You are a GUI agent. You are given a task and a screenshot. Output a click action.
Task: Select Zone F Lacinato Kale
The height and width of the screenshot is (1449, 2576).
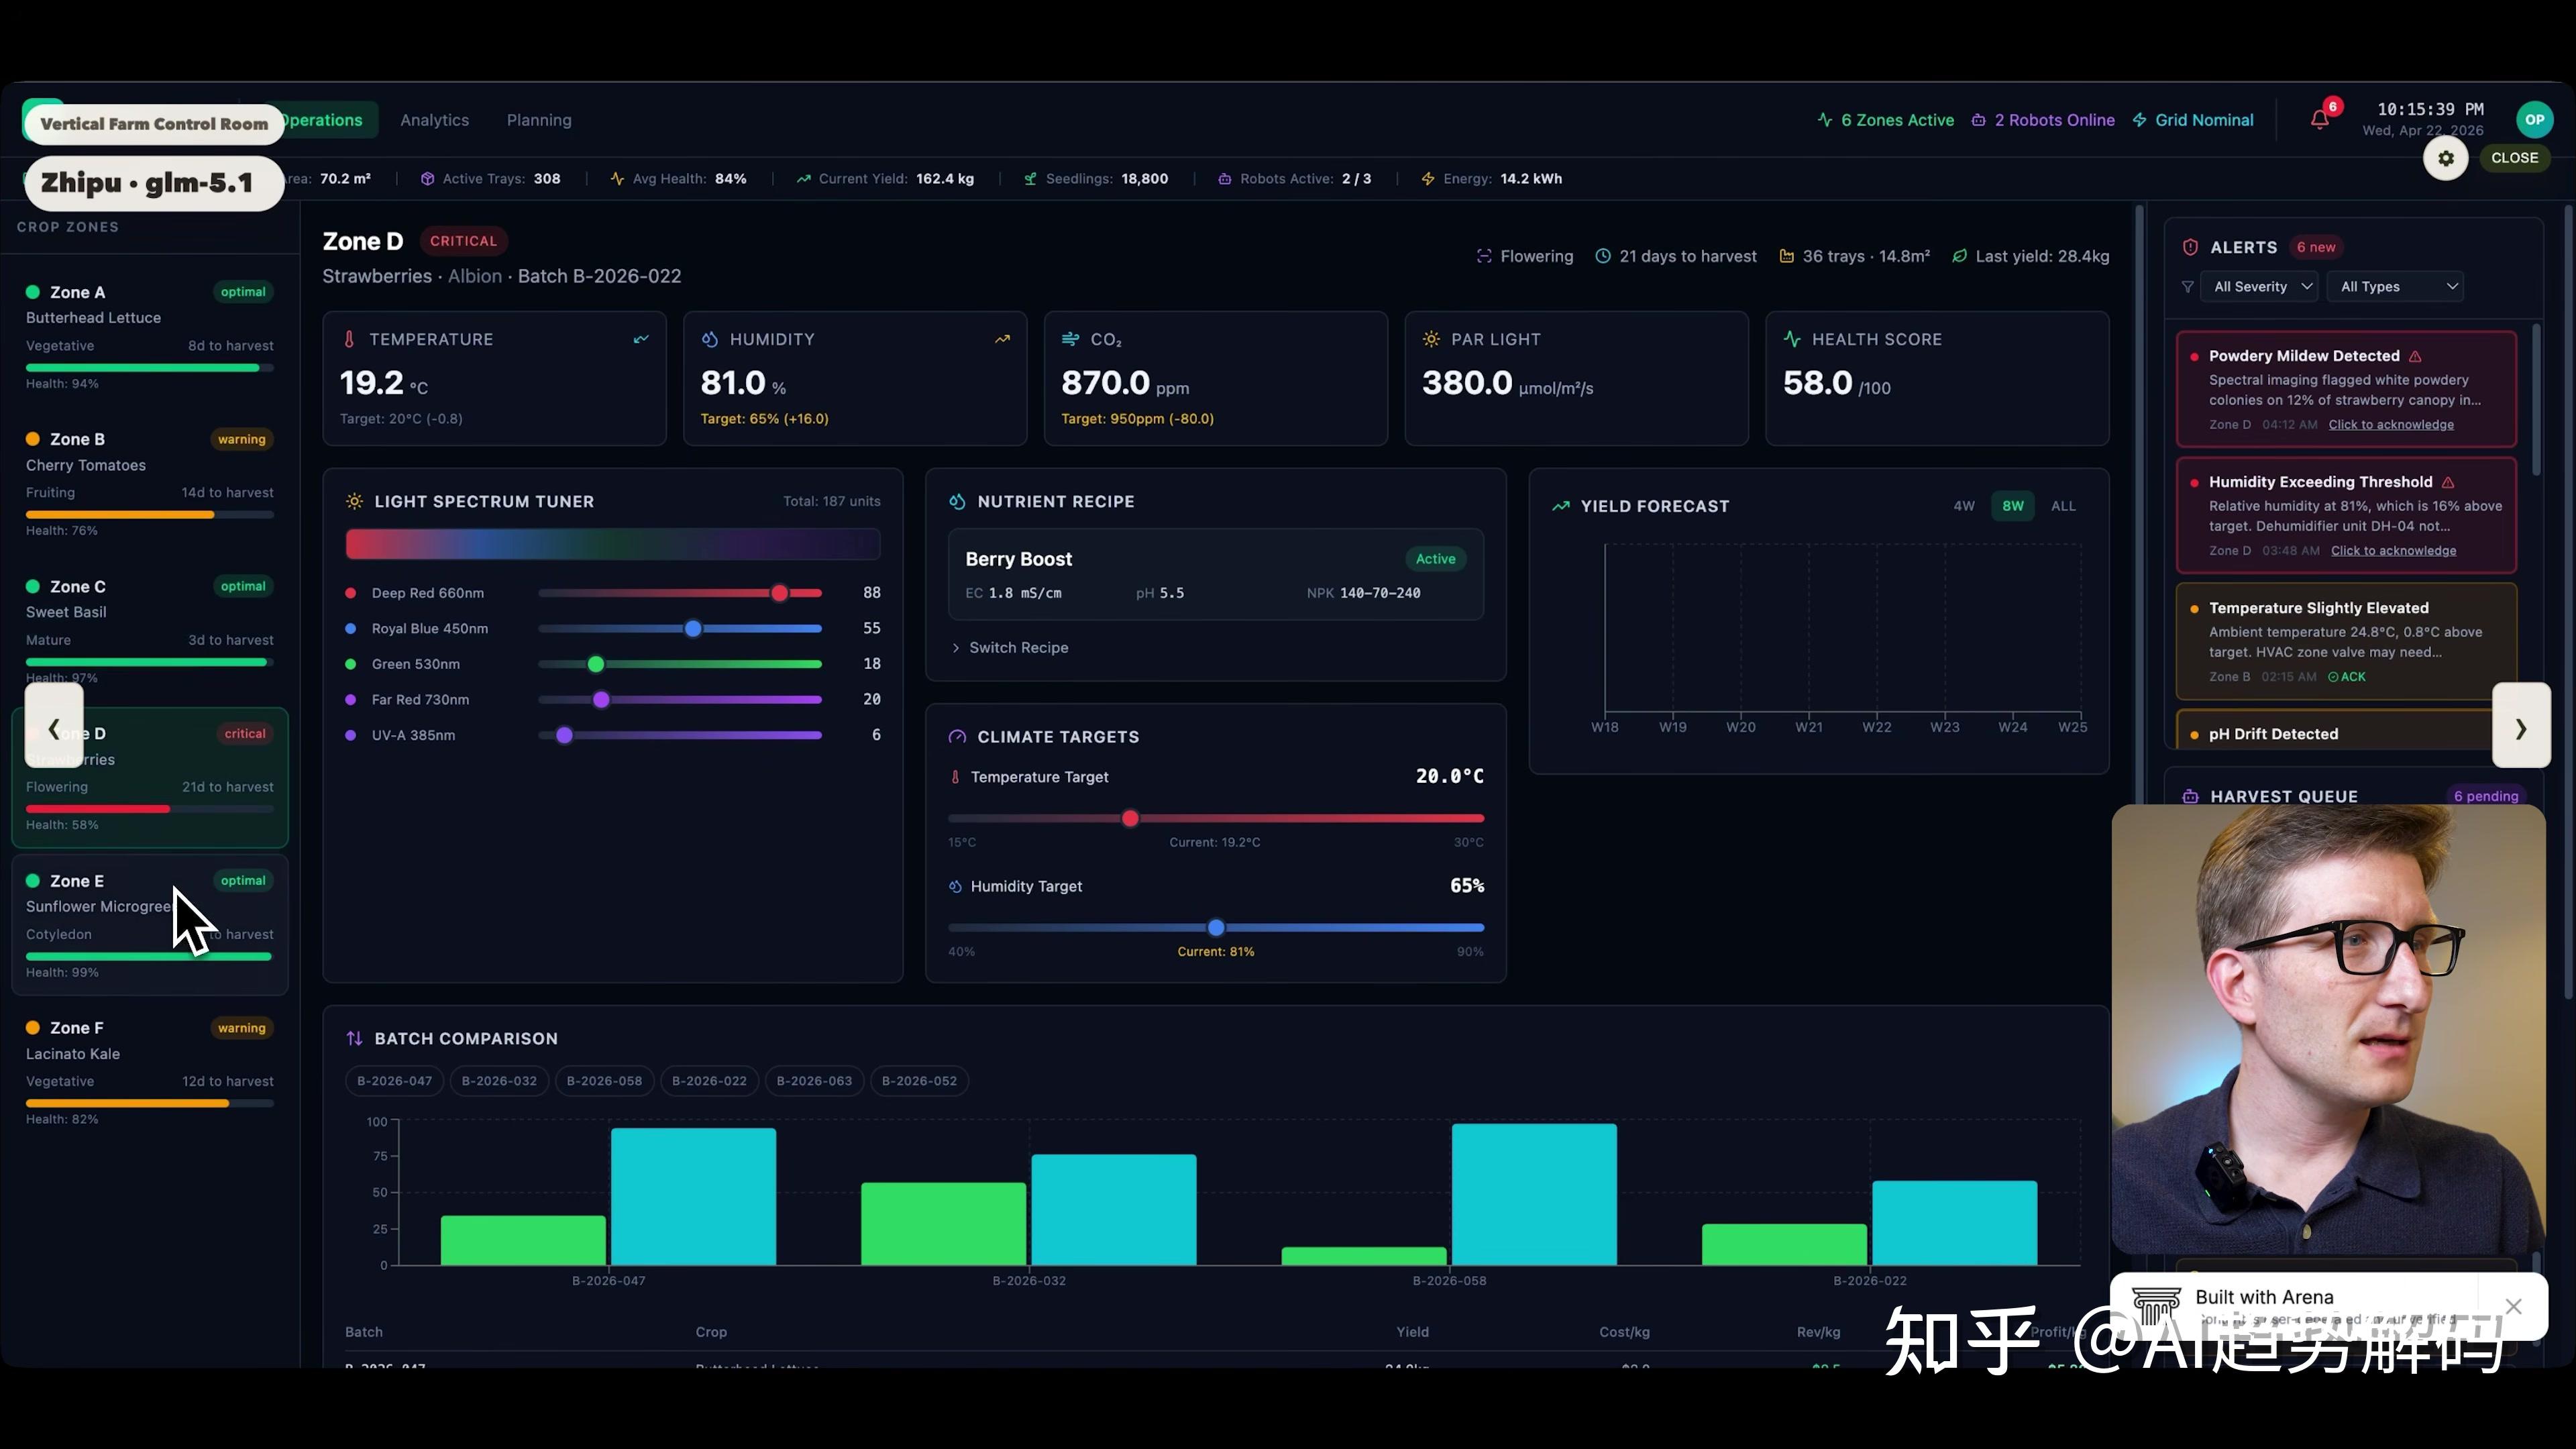click(x=150, y=1073)
